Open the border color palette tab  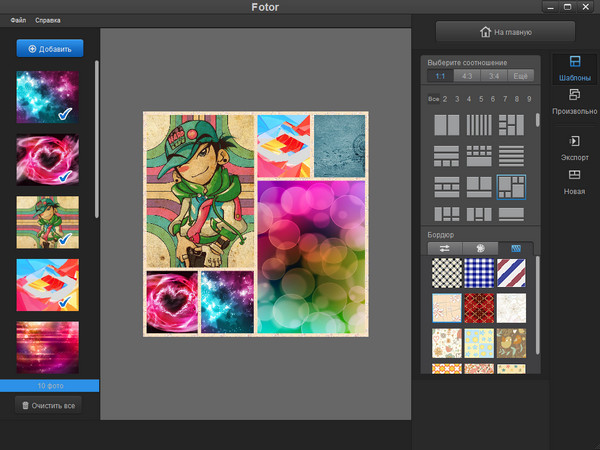click(481, 248)
